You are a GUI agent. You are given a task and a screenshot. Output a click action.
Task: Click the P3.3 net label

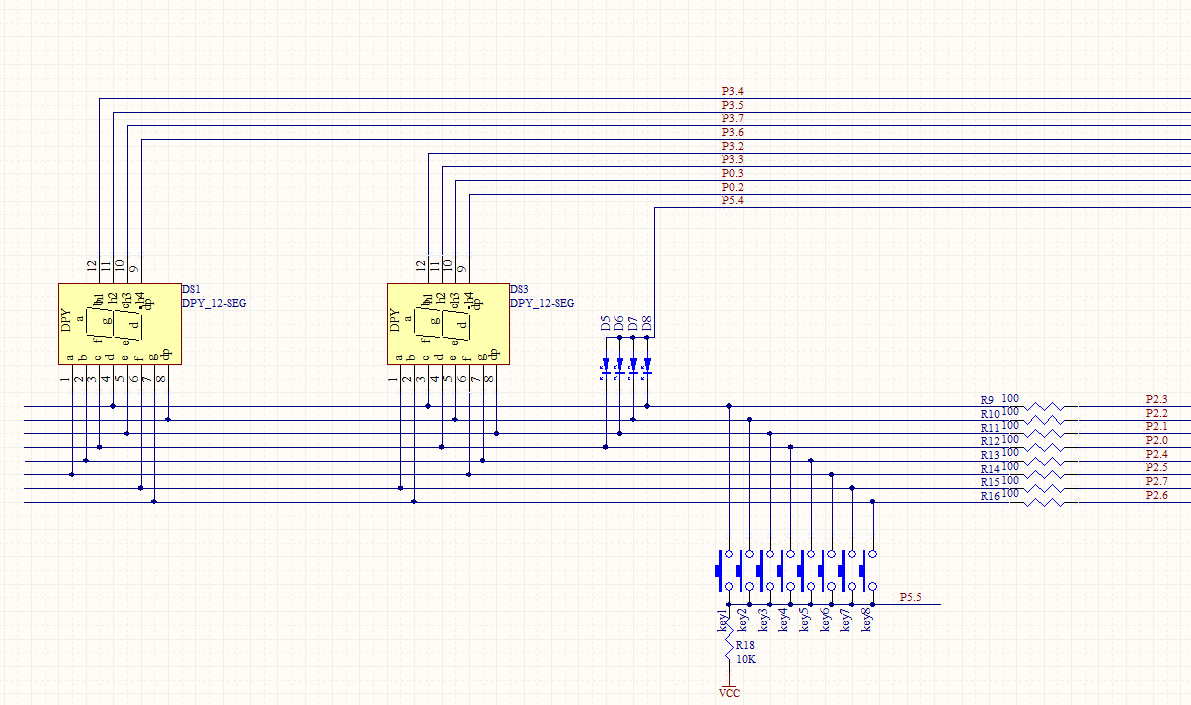click(x=732, y=160)
